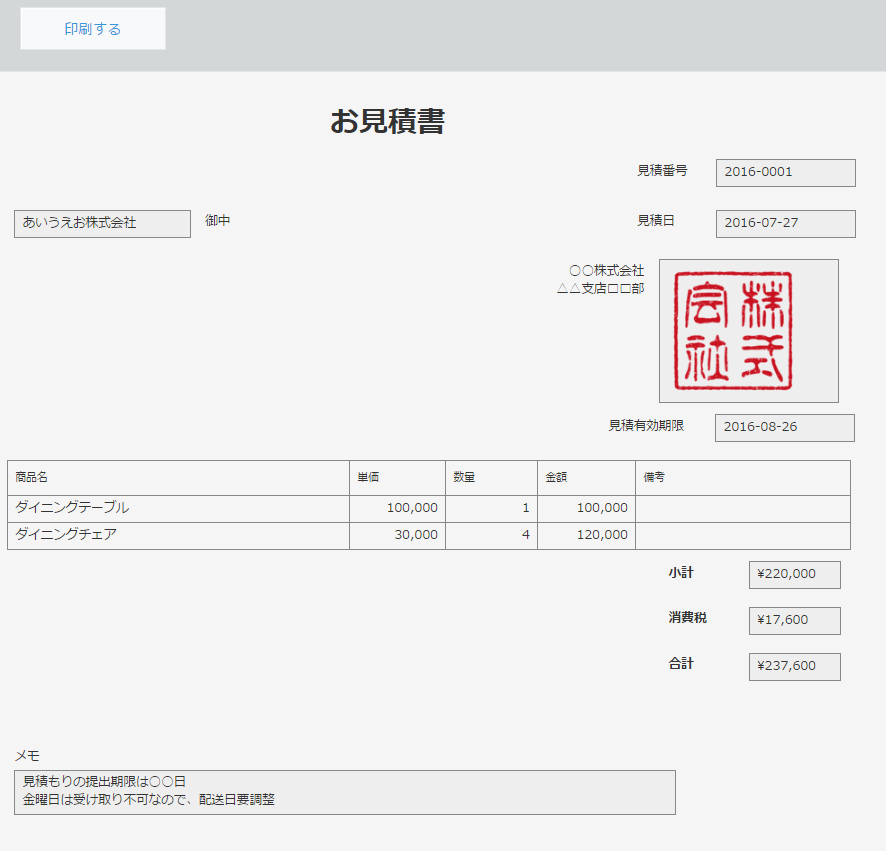Click the 商品名 column header
This screenshot has height=851, width=886.
click(x=178, y=478)
